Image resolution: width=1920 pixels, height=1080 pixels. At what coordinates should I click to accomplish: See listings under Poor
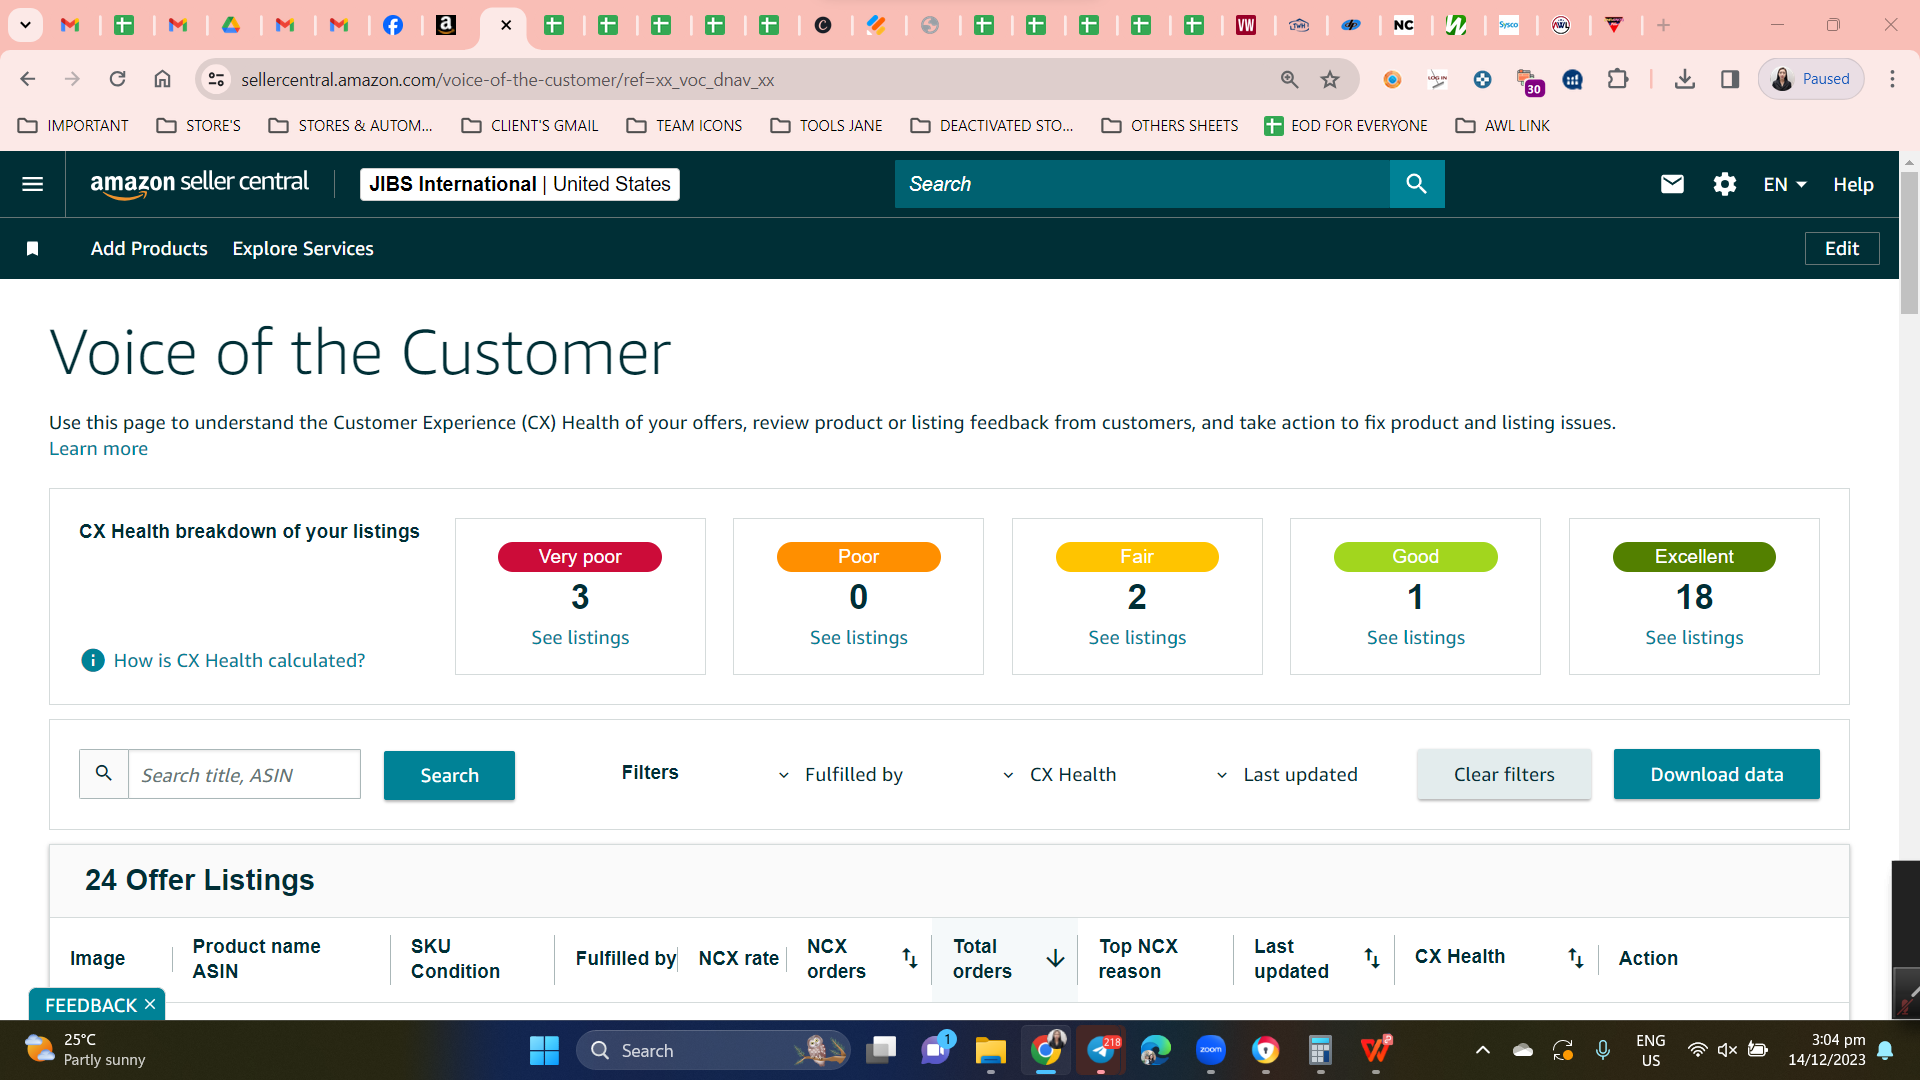[859, 638]
